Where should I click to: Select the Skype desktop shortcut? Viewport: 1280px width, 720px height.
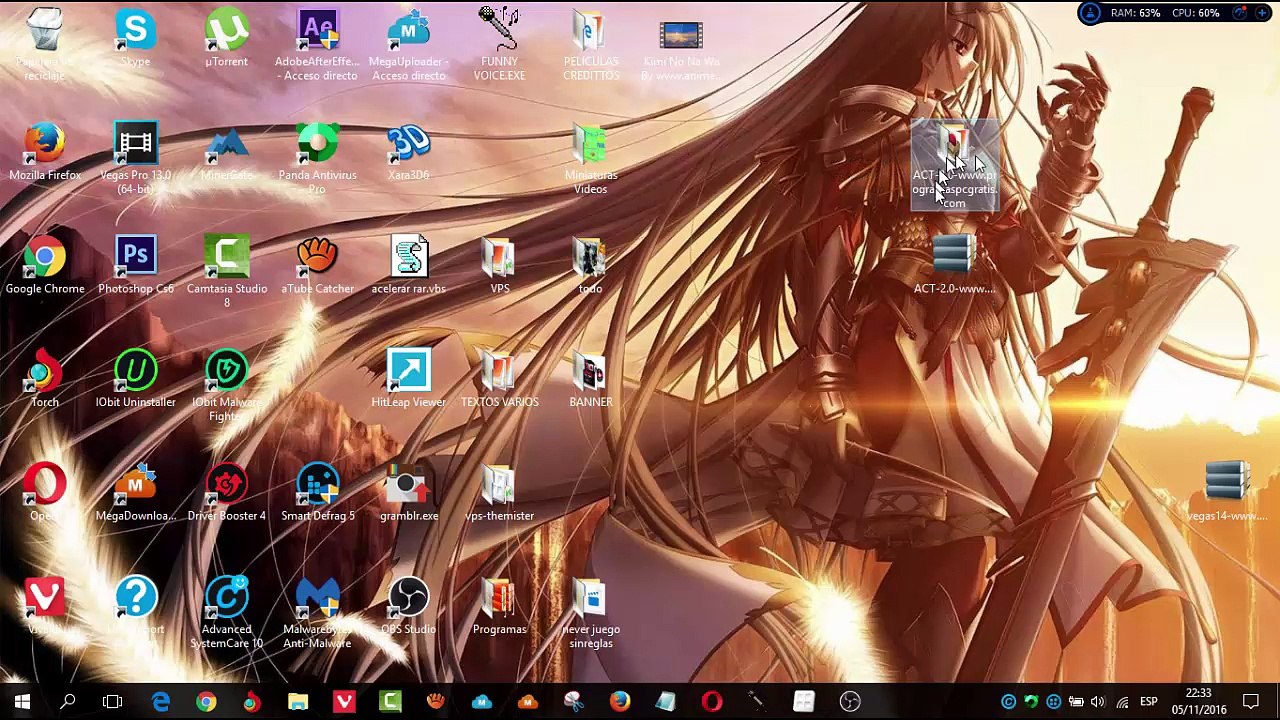tap(135, 40)
